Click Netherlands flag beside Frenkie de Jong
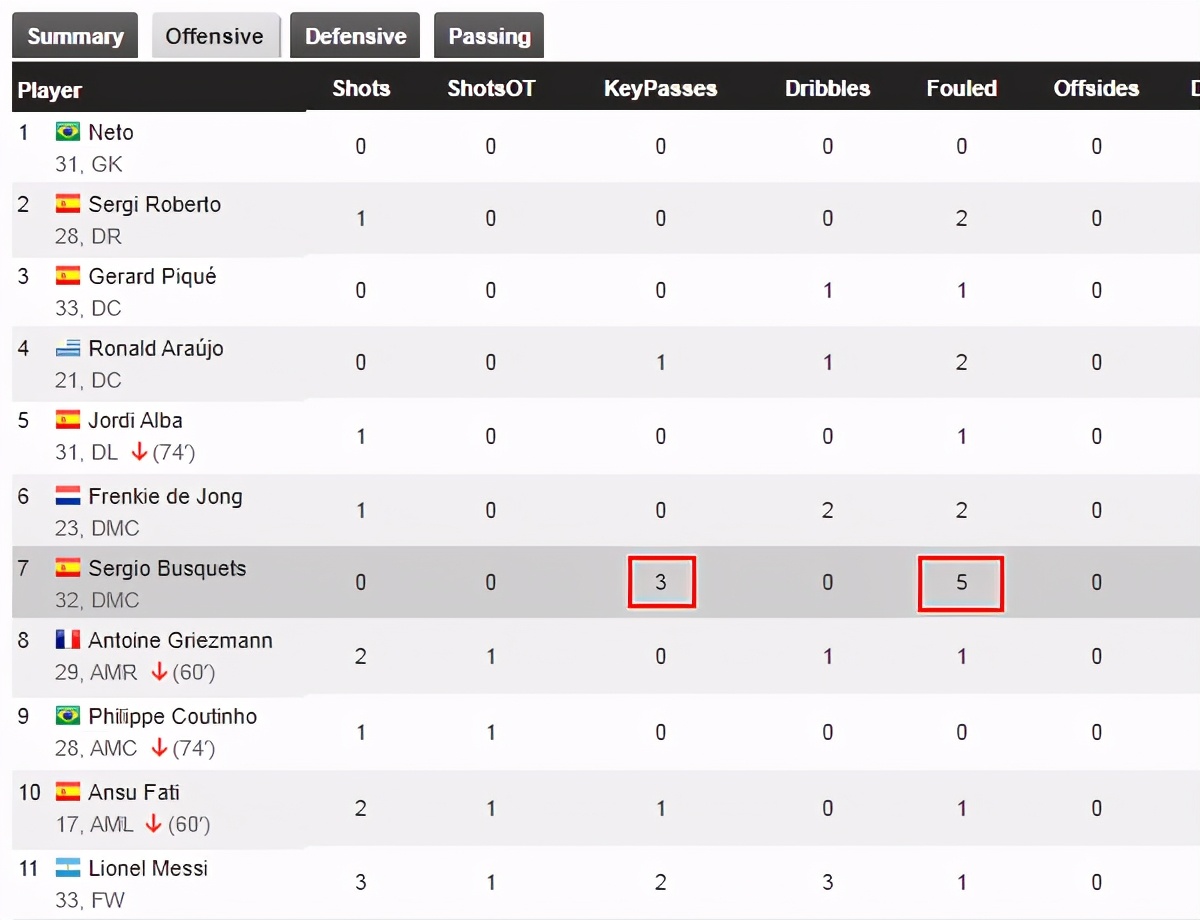This screenshot has height=920, width=1200. pos(68,496)
